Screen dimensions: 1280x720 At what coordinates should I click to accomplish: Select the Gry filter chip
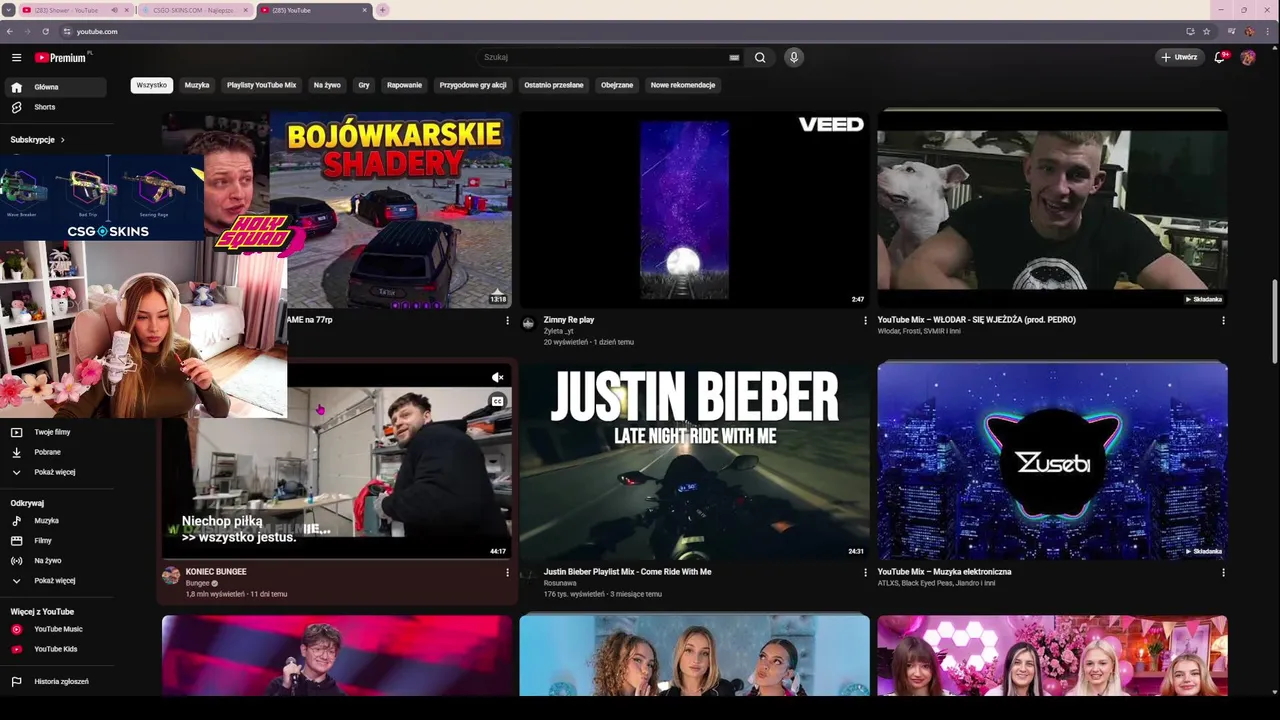[x=364, y=85]
